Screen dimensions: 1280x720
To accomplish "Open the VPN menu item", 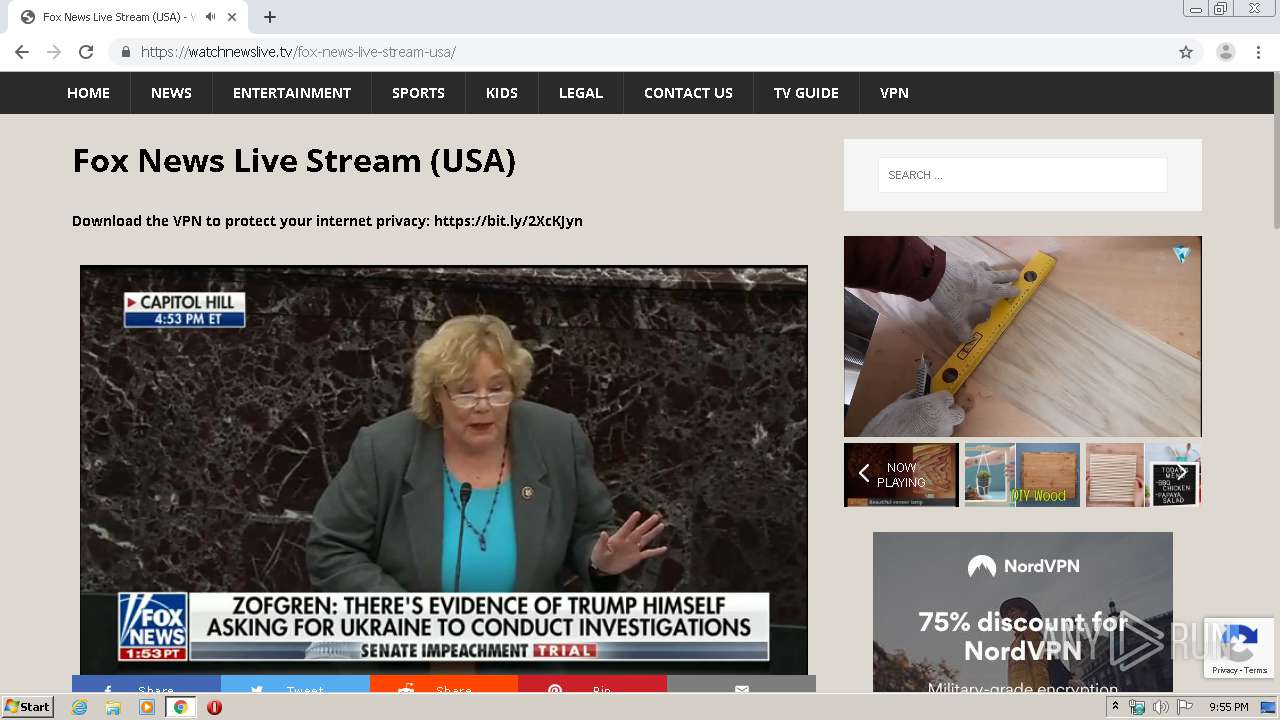I will coord(894,93).
